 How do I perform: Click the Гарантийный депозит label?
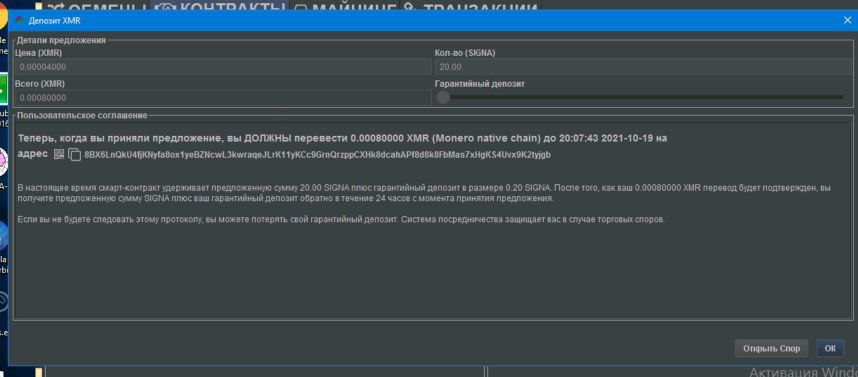coord(480,84)
